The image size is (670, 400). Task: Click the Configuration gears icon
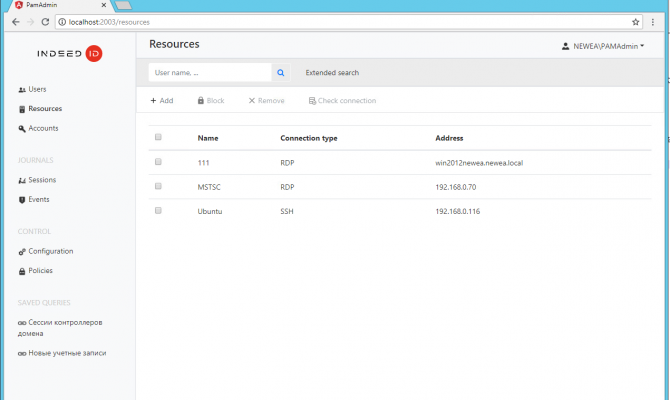pyautogui.click(x=22, y=252)
